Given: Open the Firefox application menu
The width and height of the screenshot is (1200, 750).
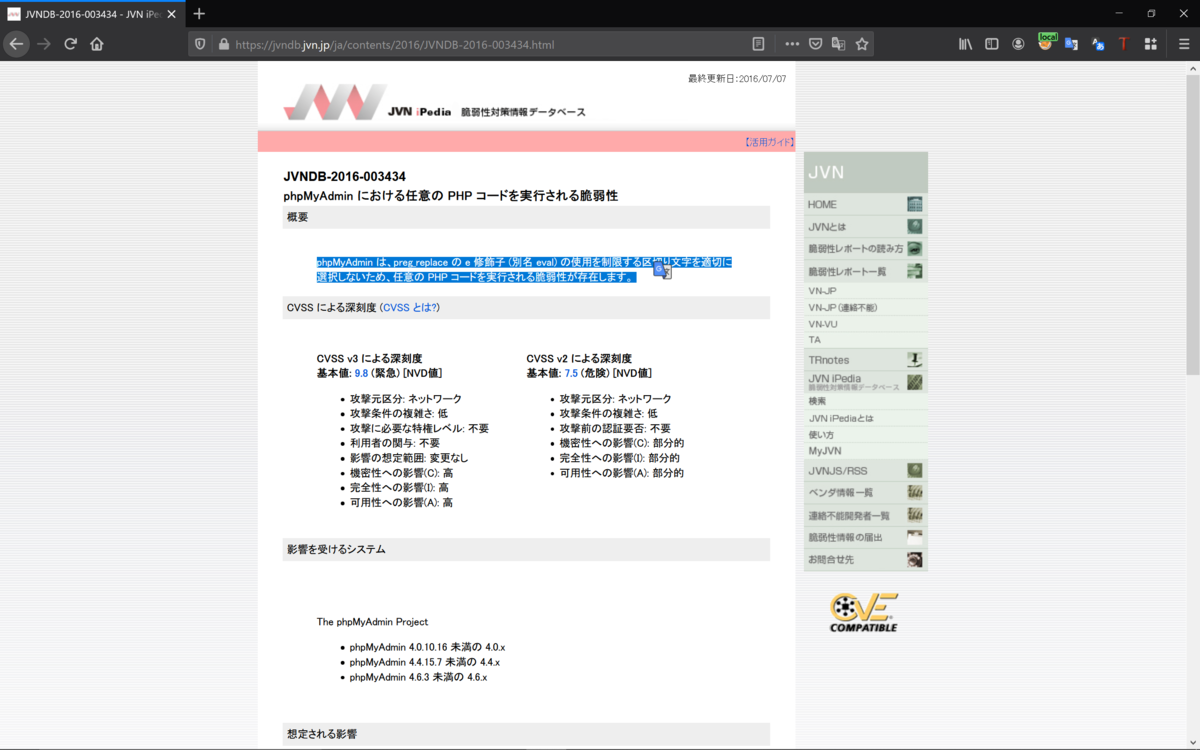Looking at the screenshot, I should pyautogui.click(x=1185, y=44).
